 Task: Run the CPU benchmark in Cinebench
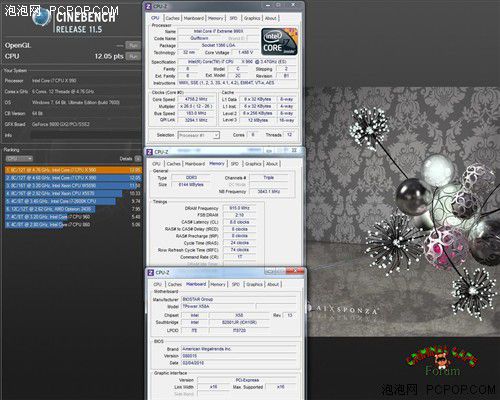click(133, 56)
